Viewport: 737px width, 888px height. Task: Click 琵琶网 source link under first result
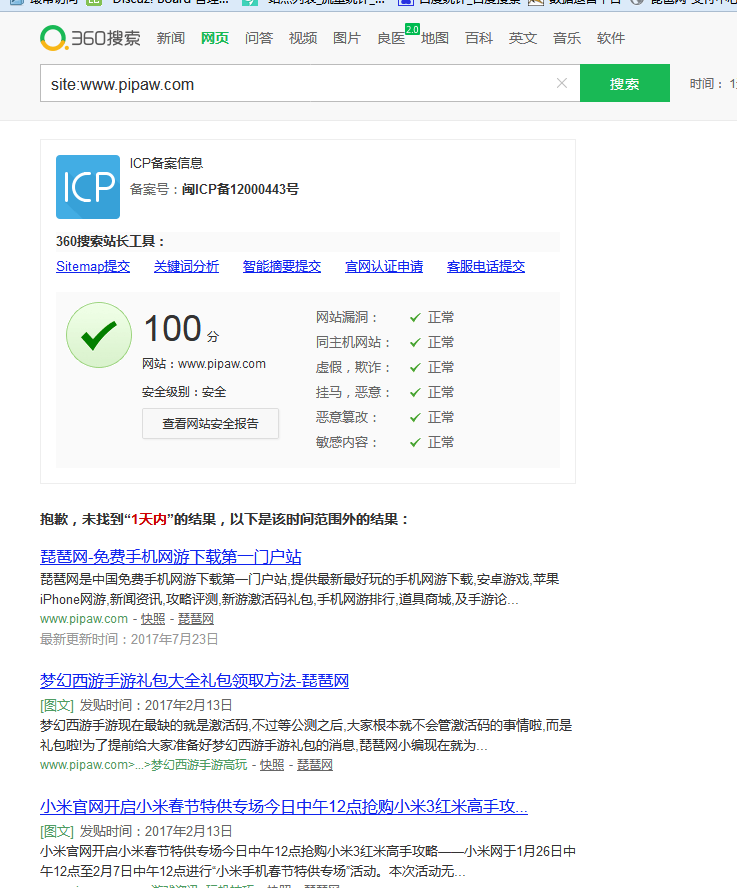[196, 619]
